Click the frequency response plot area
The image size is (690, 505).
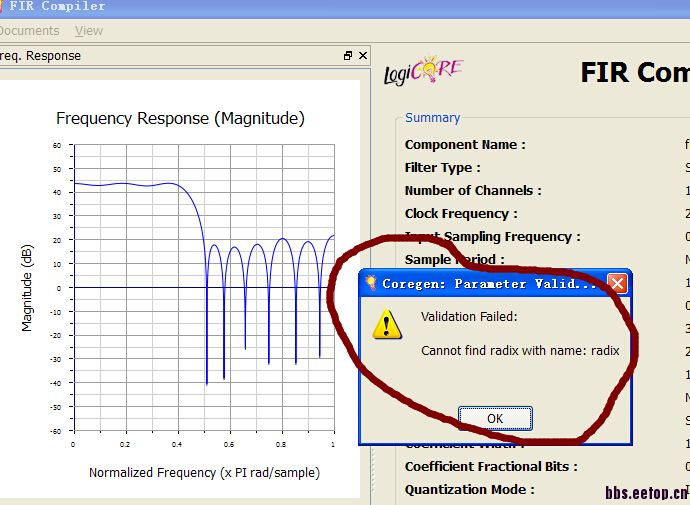[204, 287]
